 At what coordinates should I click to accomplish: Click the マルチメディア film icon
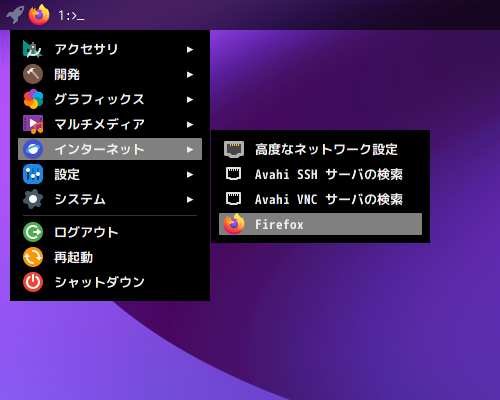point(33,124)
